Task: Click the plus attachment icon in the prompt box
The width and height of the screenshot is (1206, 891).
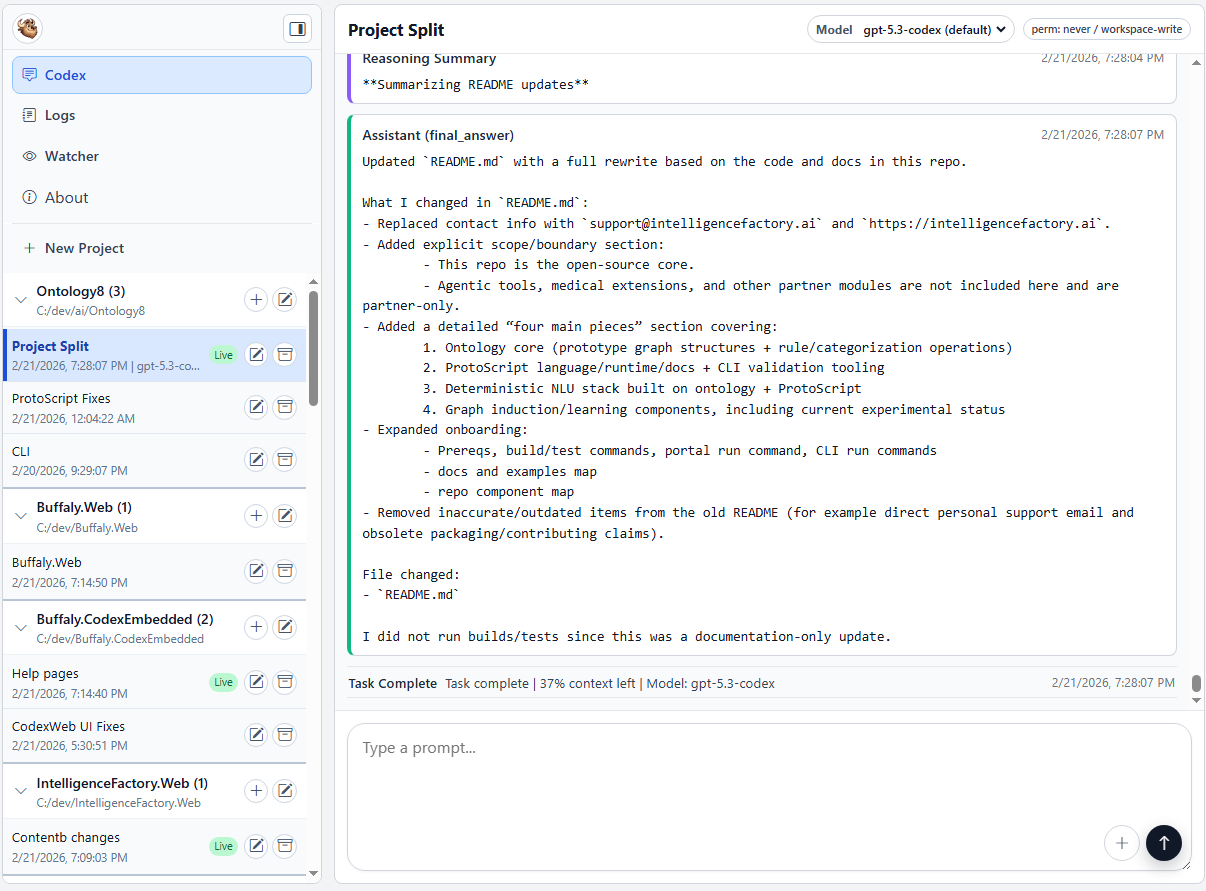Action: pos(1122,843)
